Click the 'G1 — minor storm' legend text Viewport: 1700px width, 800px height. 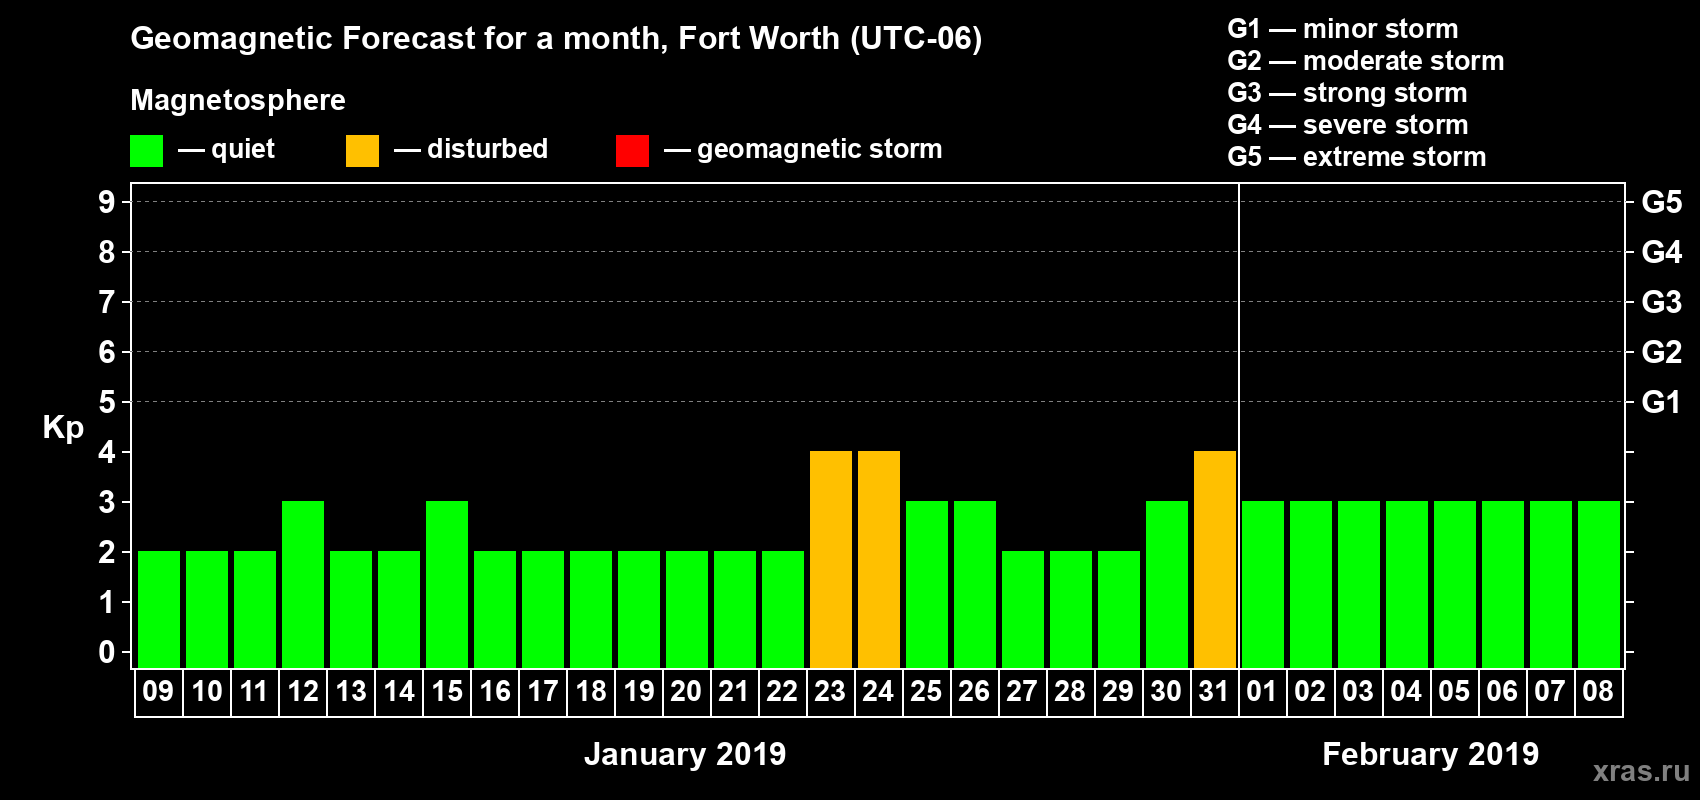[x=1343, y=29]
